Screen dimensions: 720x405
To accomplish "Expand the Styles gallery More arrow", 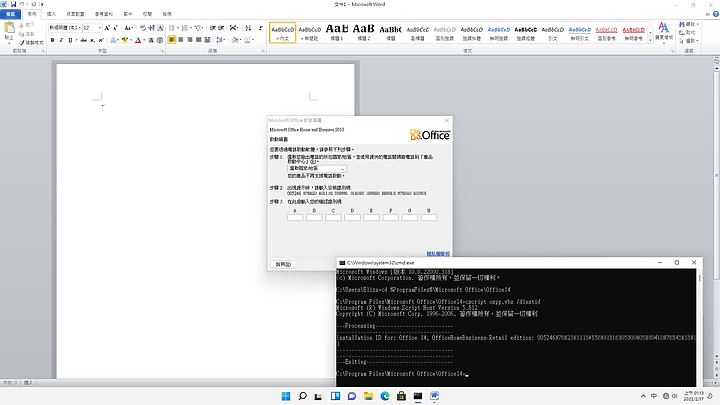I will 650,40.
